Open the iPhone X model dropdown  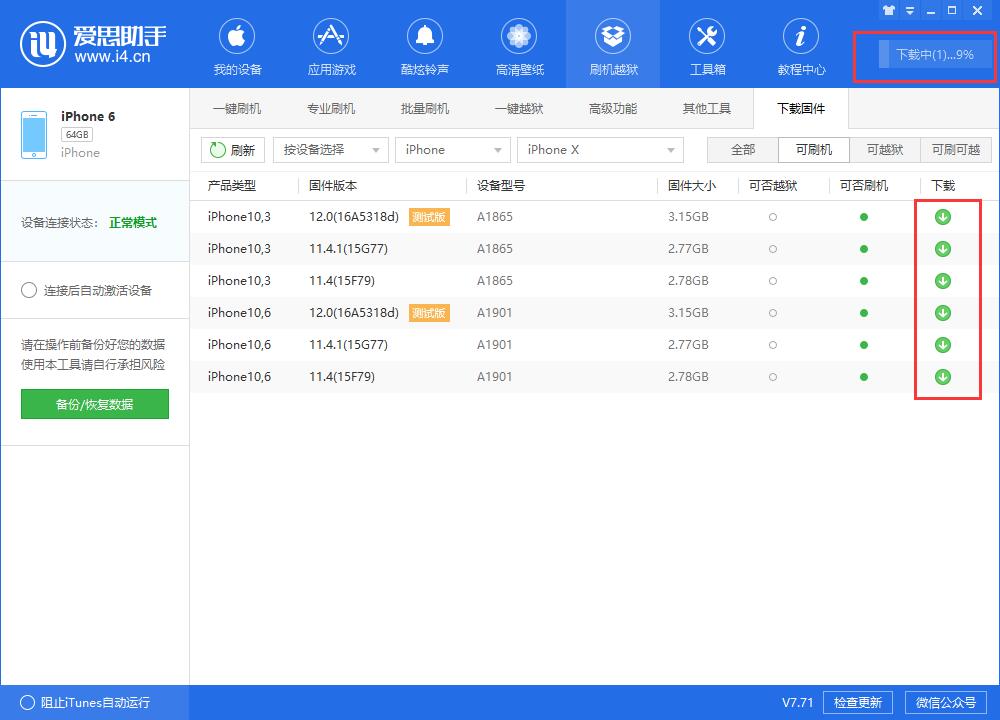[599, 149]
